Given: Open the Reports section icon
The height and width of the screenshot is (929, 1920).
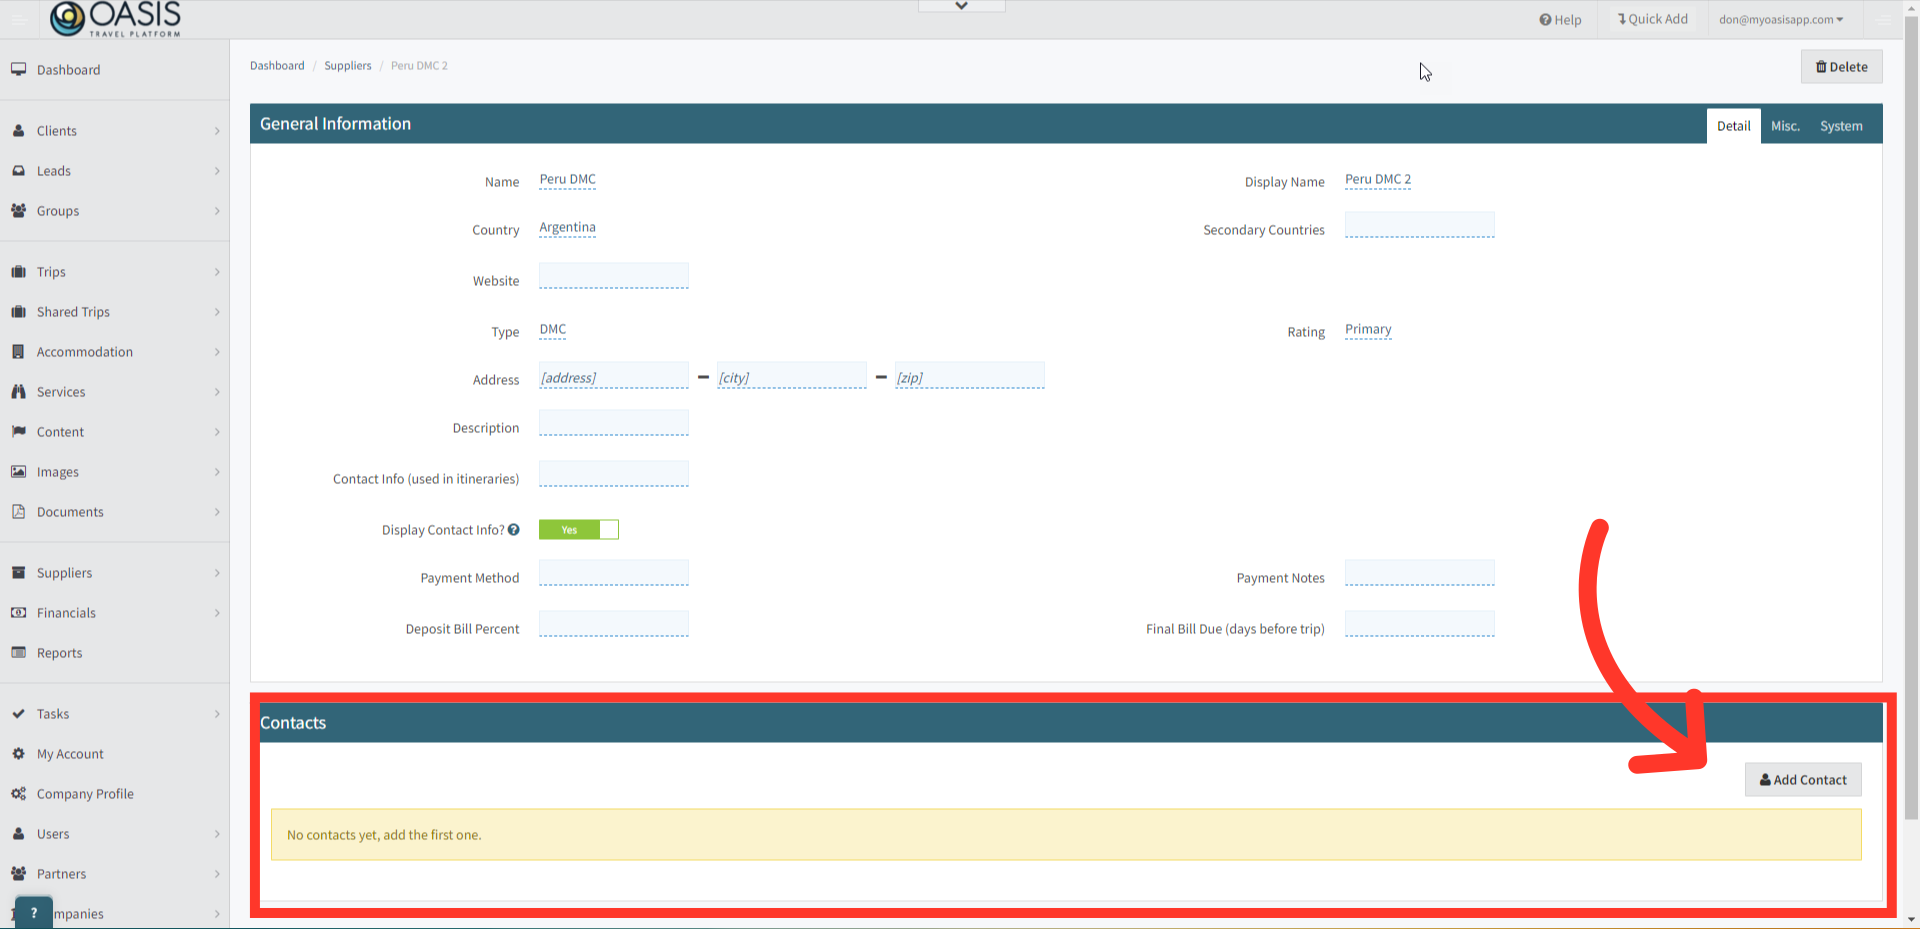Looking at the screenshot, I should pyautogui.click(x=20, y=652).
